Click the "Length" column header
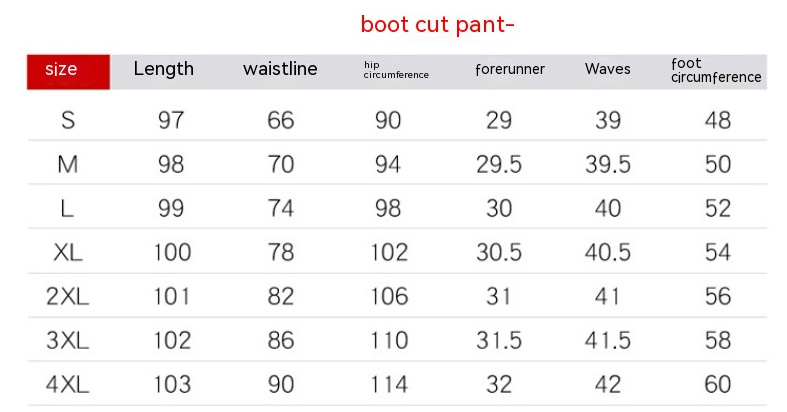Screen dimensions: 787x412 tap(164, 69)
